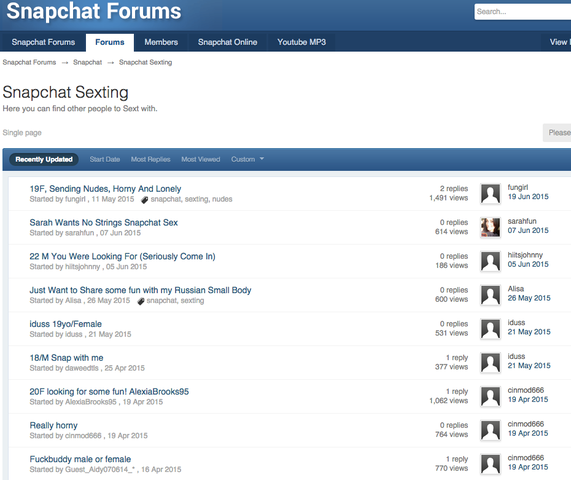The image size is (571, 480).
Task: Open sarahfun last-poster profile link
Action: click(522, 221)
